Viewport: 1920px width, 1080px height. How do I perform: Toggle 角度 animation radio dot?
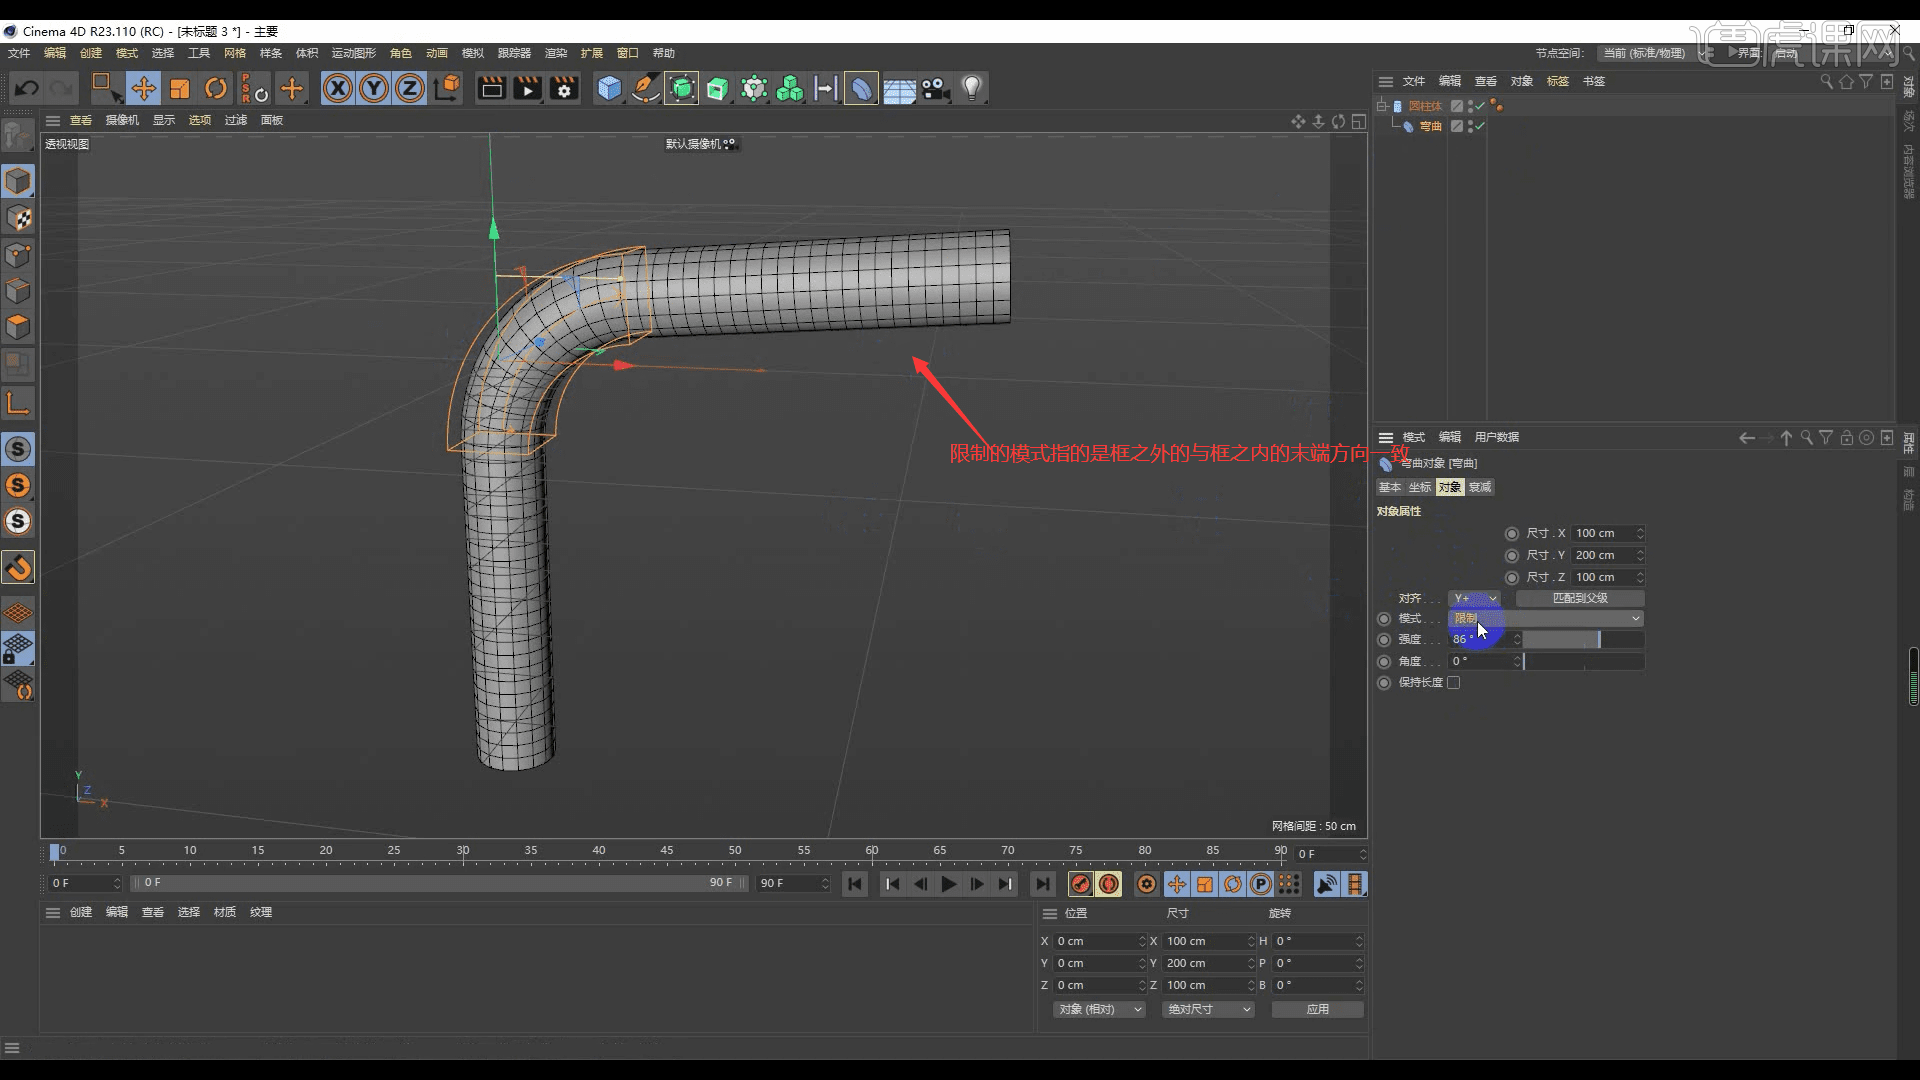(x=1384, y=661)
